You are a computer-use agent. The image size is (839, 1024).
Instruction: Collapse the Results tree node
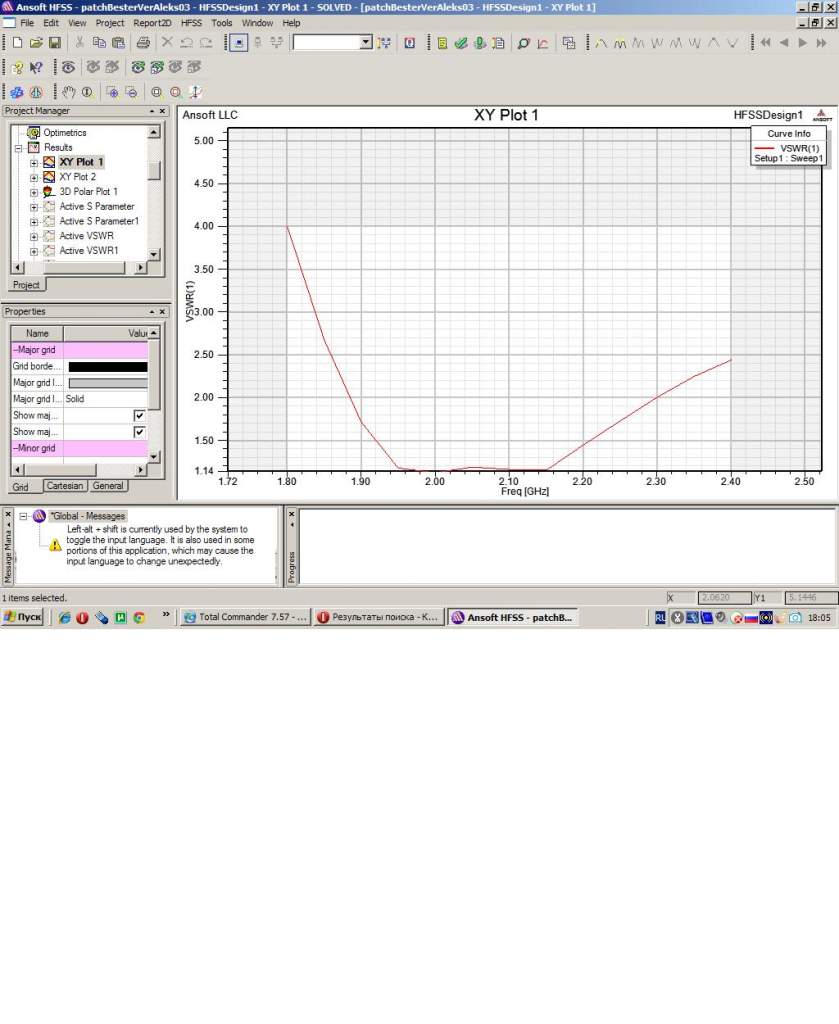(19, 147)
